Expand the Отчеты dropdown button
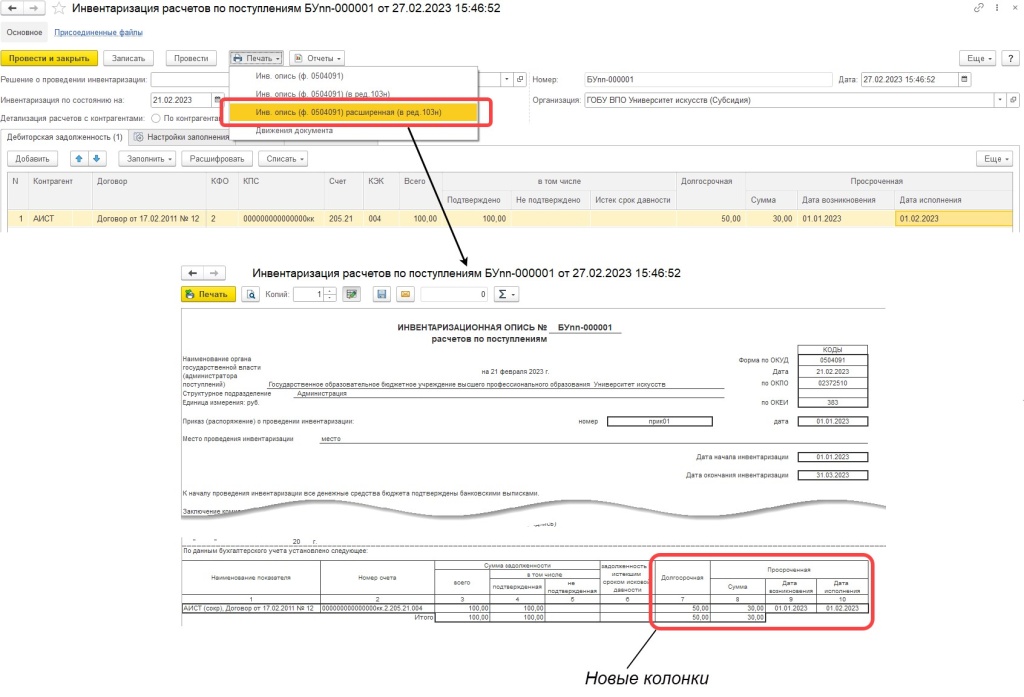Image resolution: width=1024 pixels, height=697 pixels. pos(317,58)
